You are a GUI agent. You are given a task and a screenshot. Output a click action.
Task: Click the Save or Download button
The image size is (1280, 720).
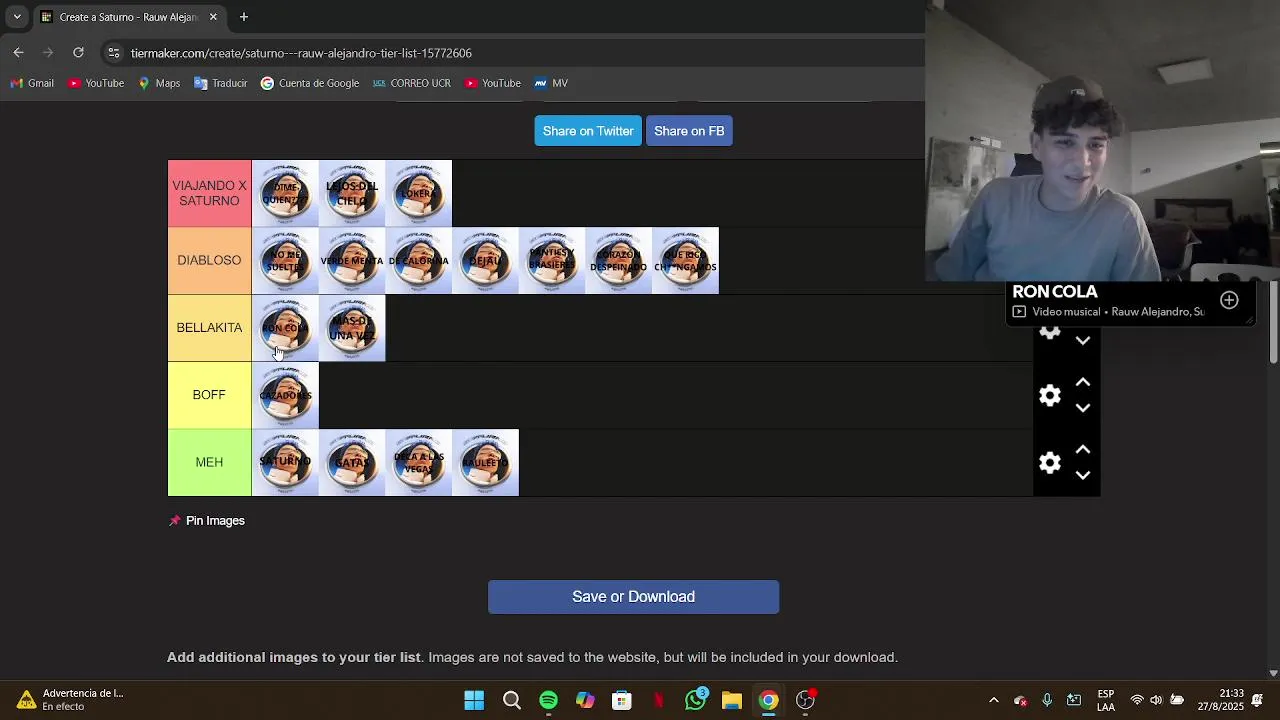633,597
